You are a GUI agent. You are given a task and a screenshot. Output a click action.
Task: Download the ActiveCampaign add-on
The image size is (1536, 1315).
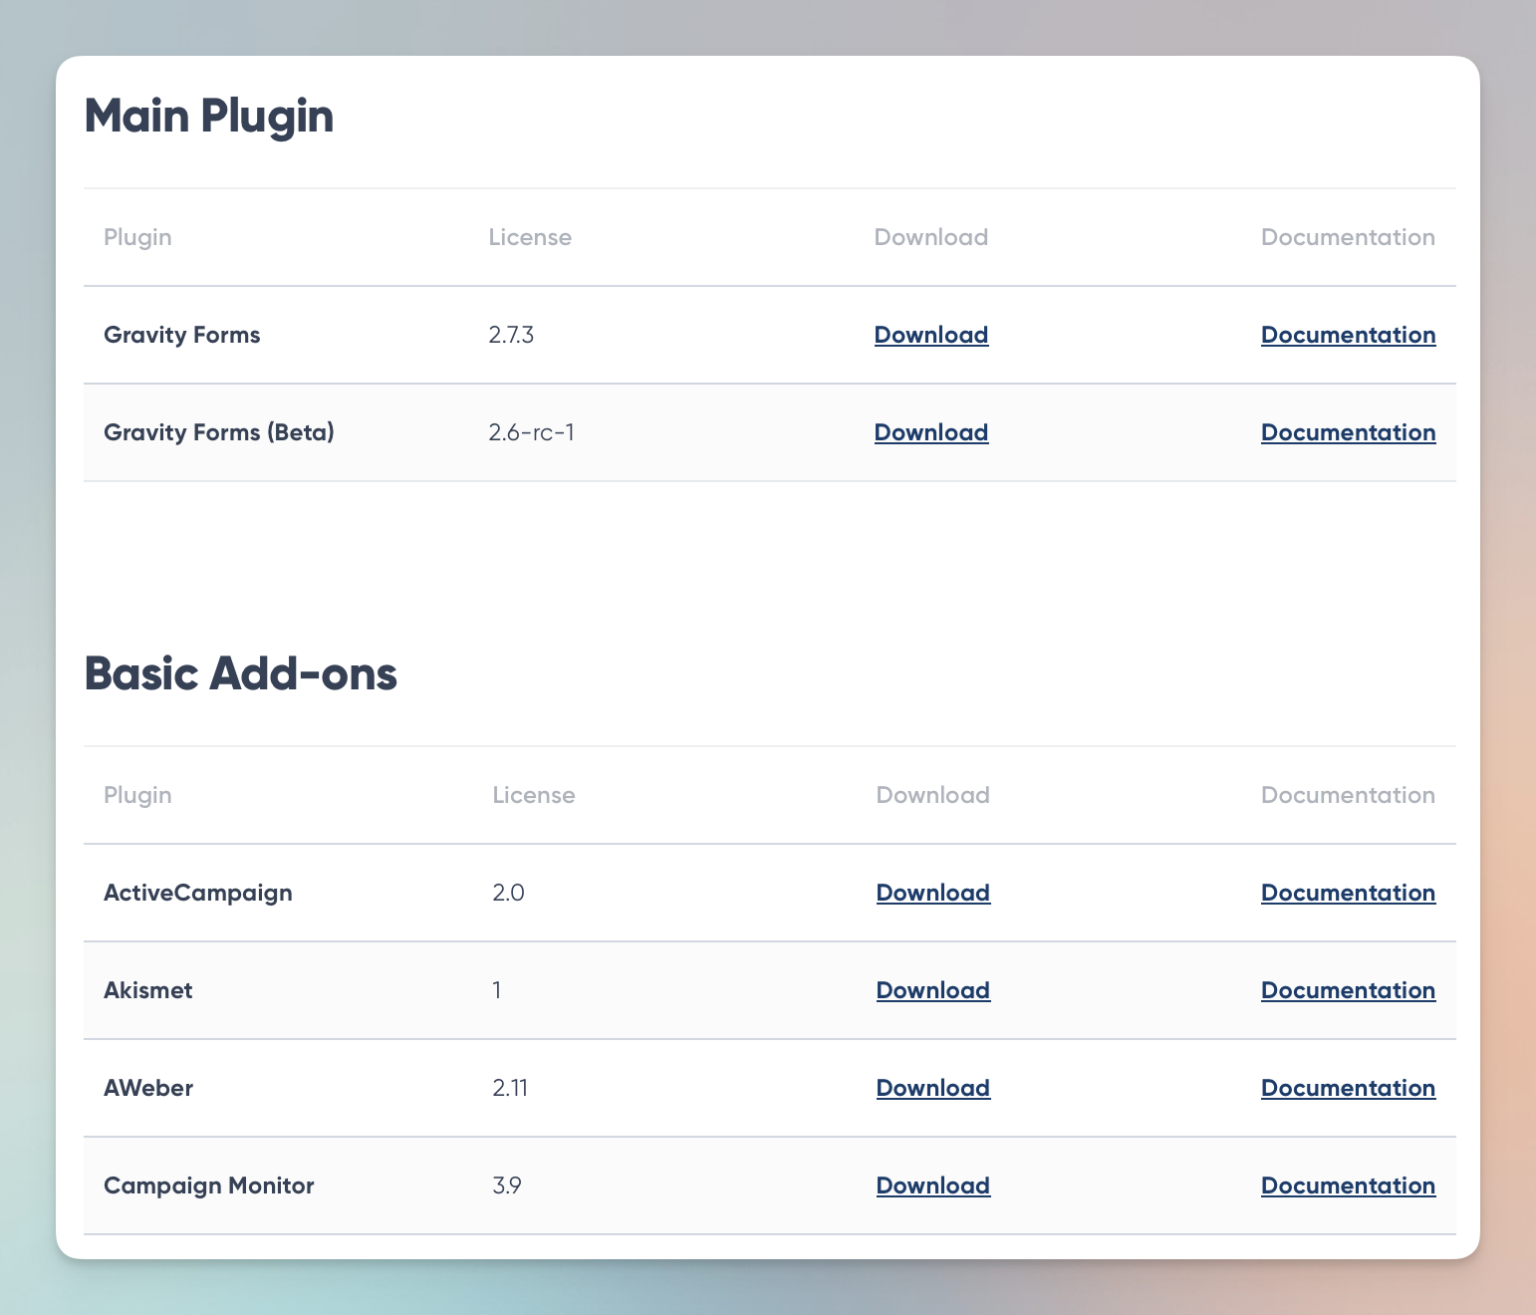point(932,892)
